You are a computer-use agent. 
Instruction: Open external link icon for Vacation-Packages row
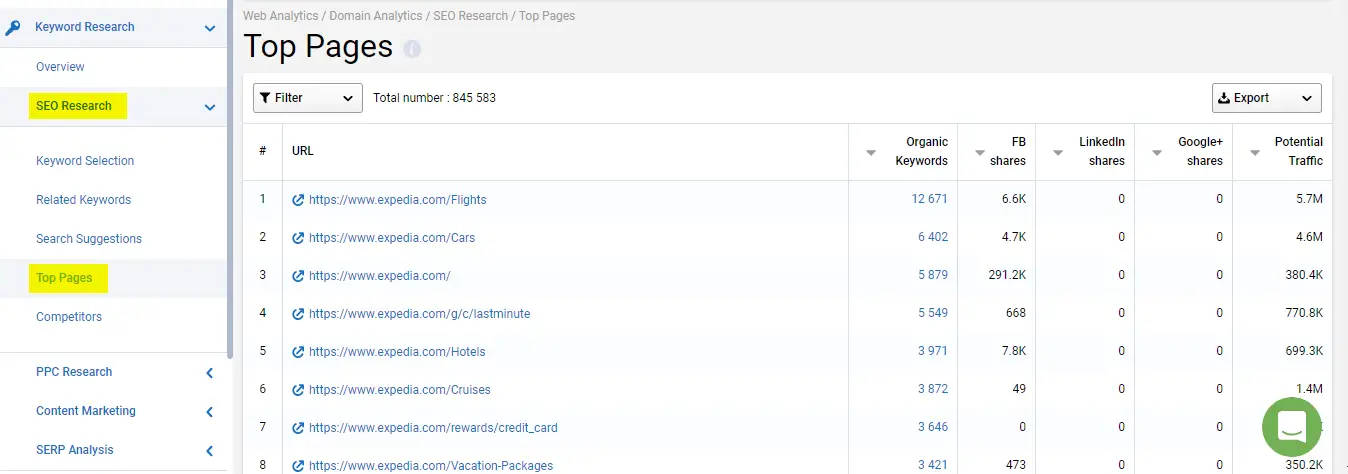click(298, 466)
